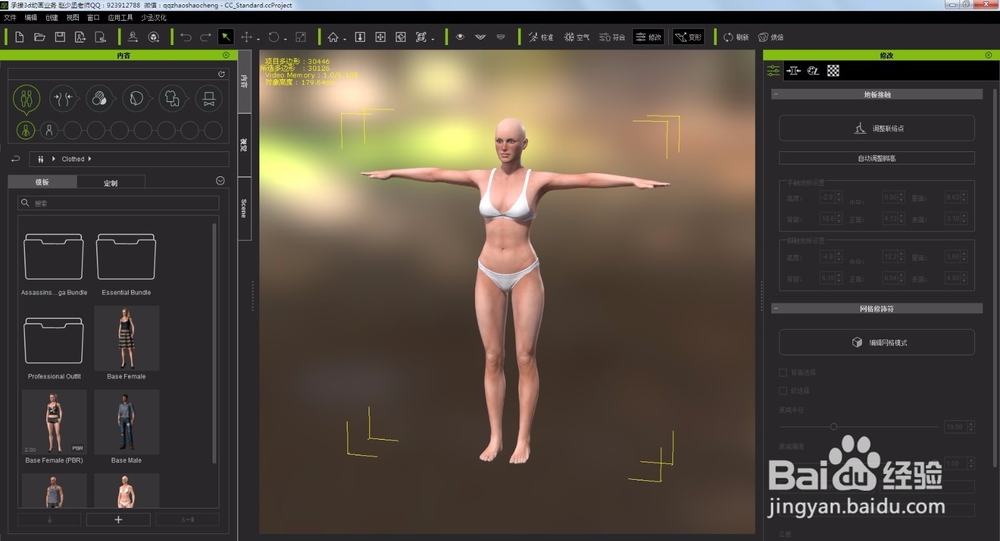Click the home view icon
Image resolution: width=1000 pixels, height=541 pixels.
(x=333, y=37)
